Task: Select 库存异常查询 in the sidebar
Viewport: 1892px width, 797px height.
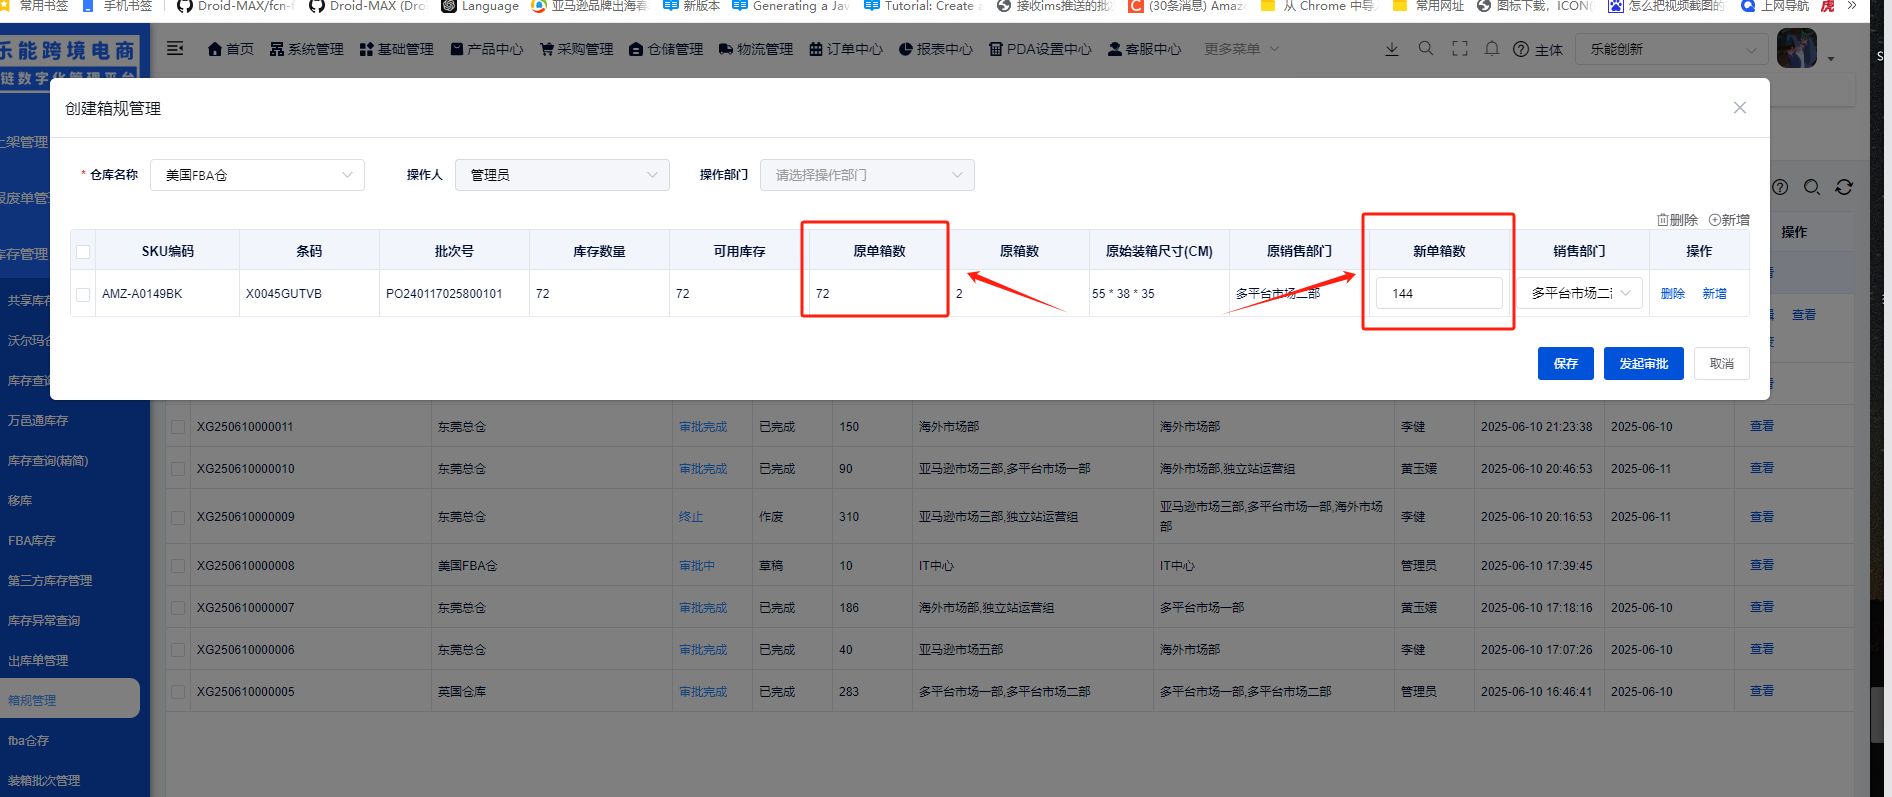Action: [44, 621]
